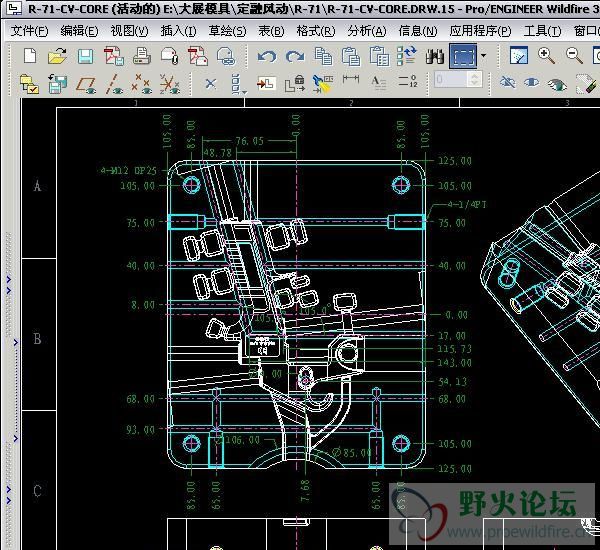Select the 4-M12 DP25 note
Screen dimensions: 600x550
click(x=129, y=171)
